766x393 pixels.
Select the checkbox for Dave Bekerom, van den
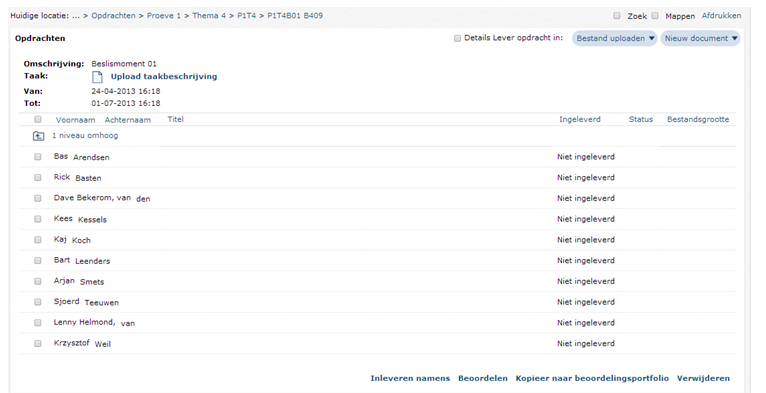point(38,198)
